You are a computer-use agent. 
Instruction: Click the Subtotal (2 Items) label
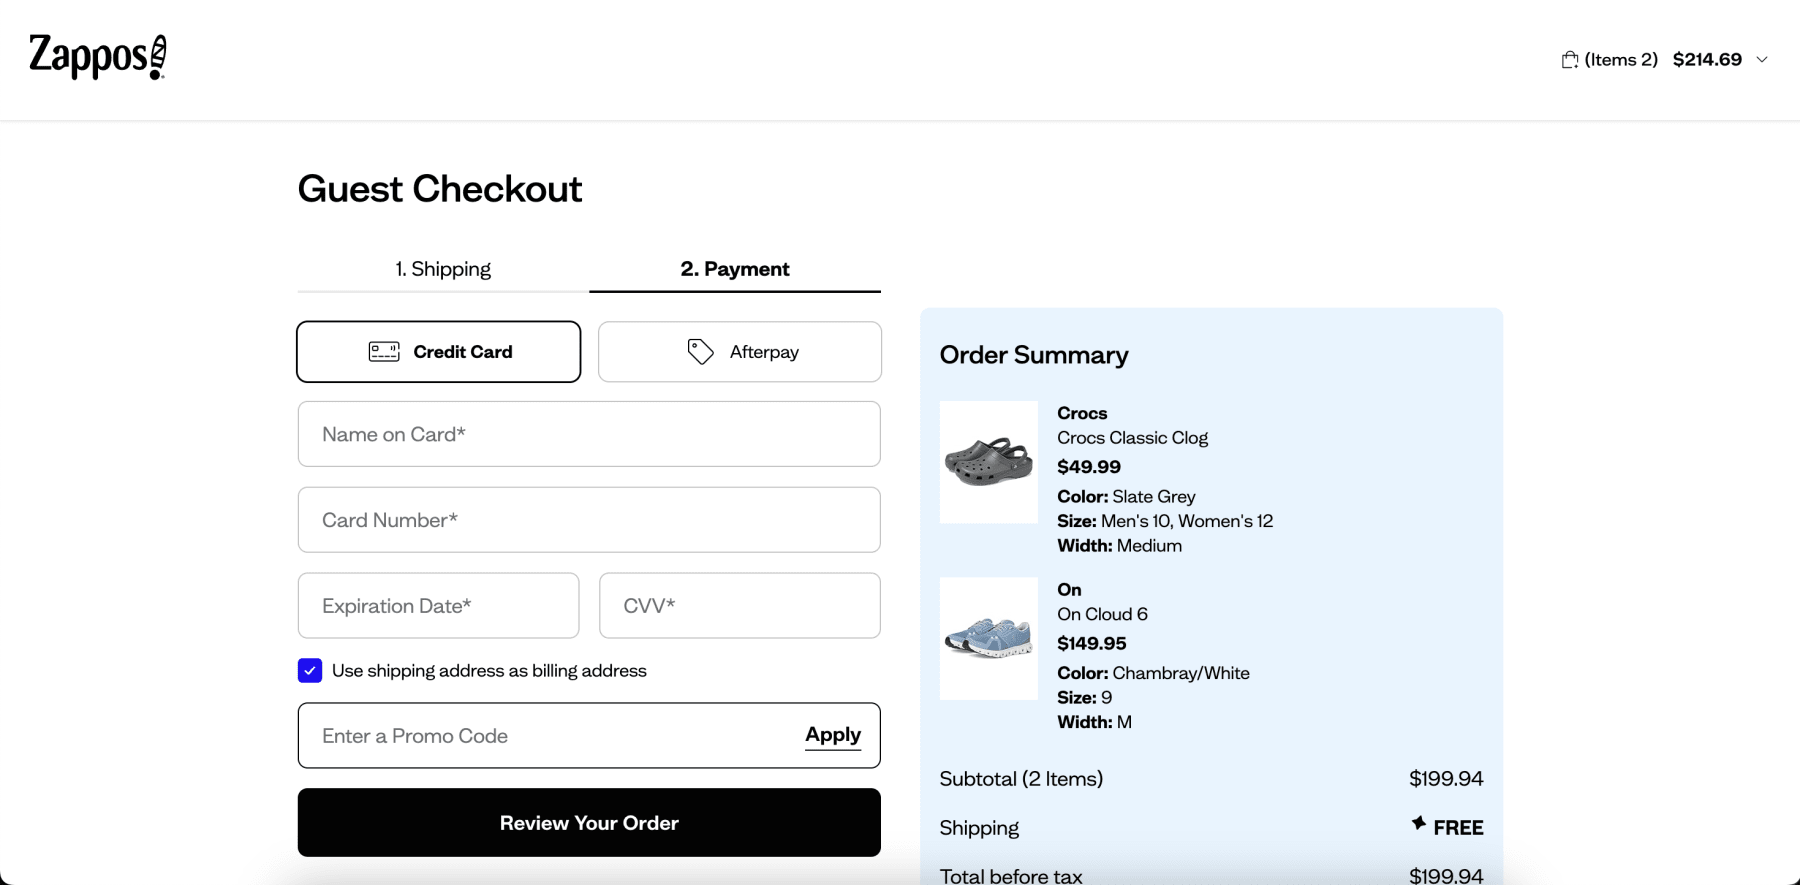(x=1021, y=779)
